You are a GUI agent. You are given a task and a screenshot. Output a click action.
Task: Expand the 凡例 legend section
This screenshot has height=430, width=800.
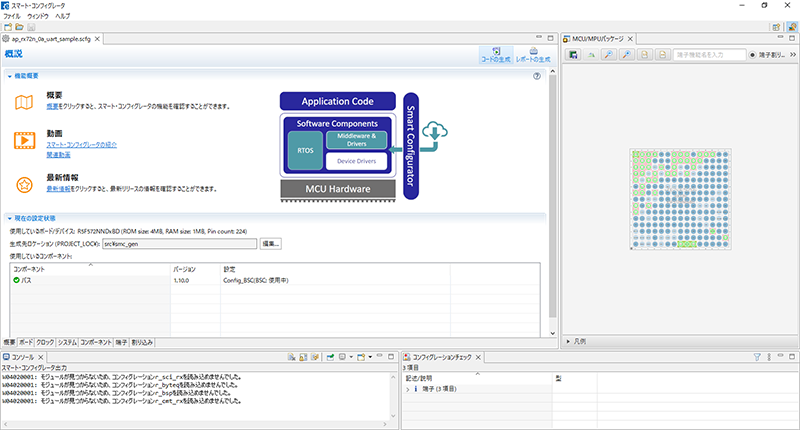(x=568, y=341)
